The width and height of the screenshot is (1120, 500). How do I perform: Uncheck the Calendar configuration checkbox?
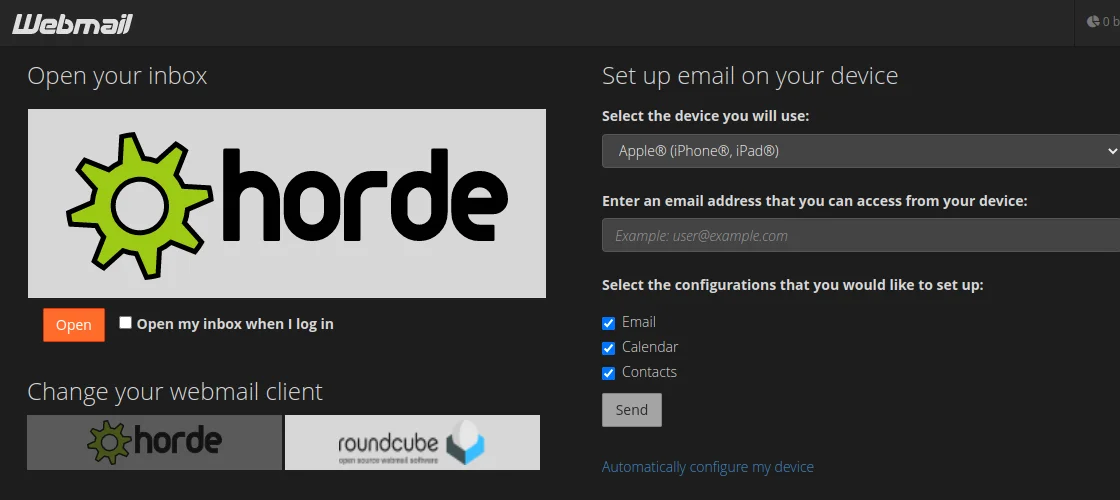[x=609, y=349]
